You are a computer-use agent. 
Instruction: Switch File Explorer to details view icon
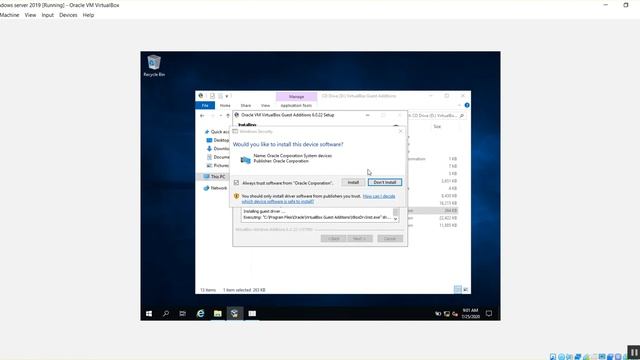click(458, 289)
